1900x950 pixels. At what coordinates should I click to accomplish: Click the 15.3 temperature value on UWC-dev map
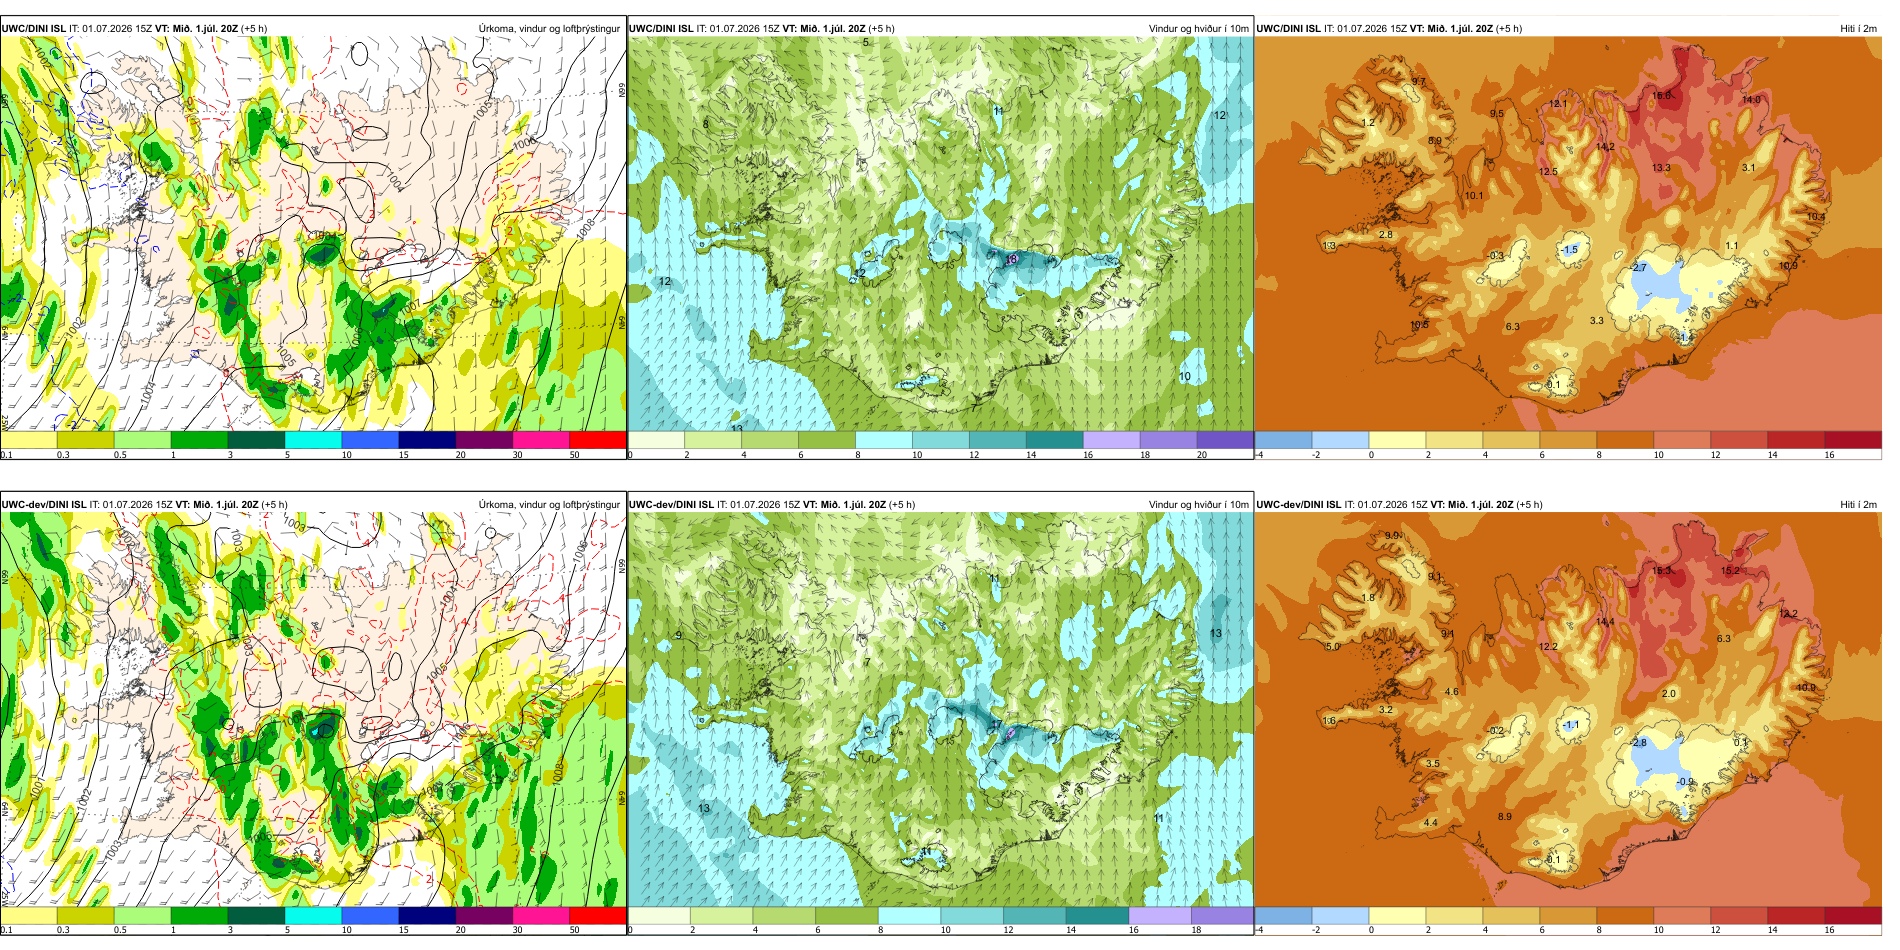point(1661,571)
